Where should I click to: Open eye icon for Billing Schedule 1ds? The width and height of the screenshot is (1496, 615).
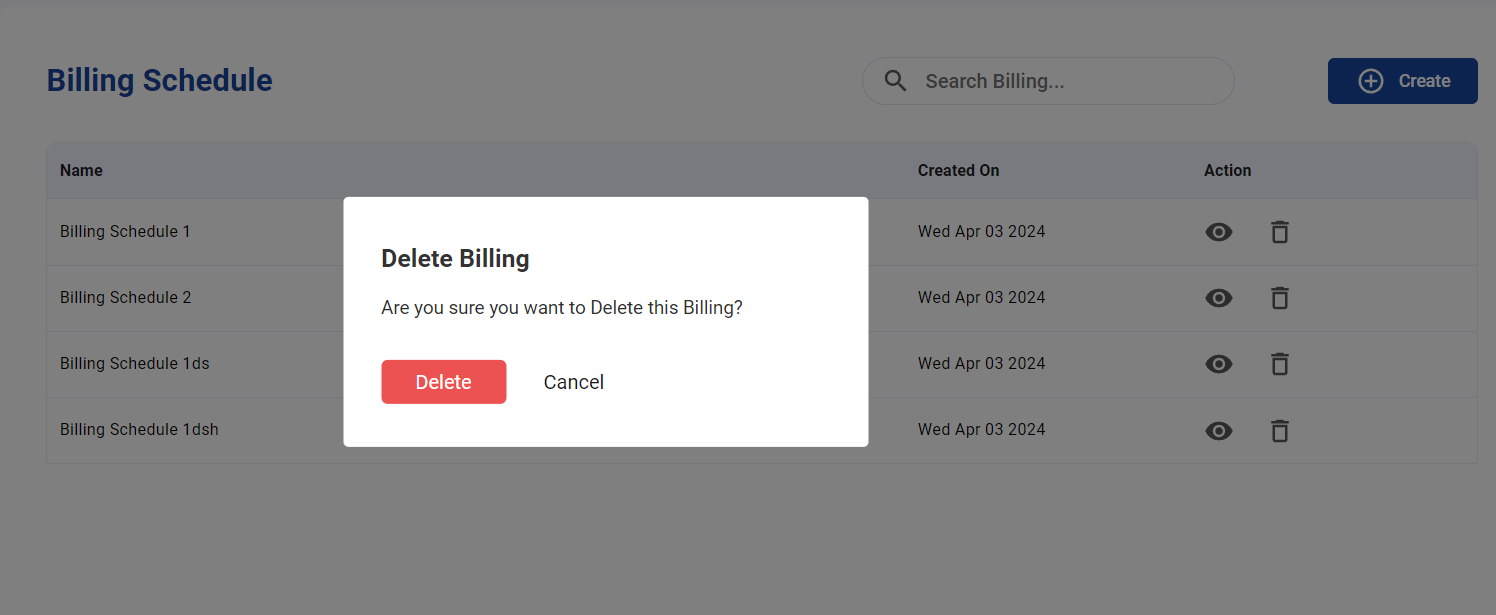pyautogui.click(x=1218, y=364)
